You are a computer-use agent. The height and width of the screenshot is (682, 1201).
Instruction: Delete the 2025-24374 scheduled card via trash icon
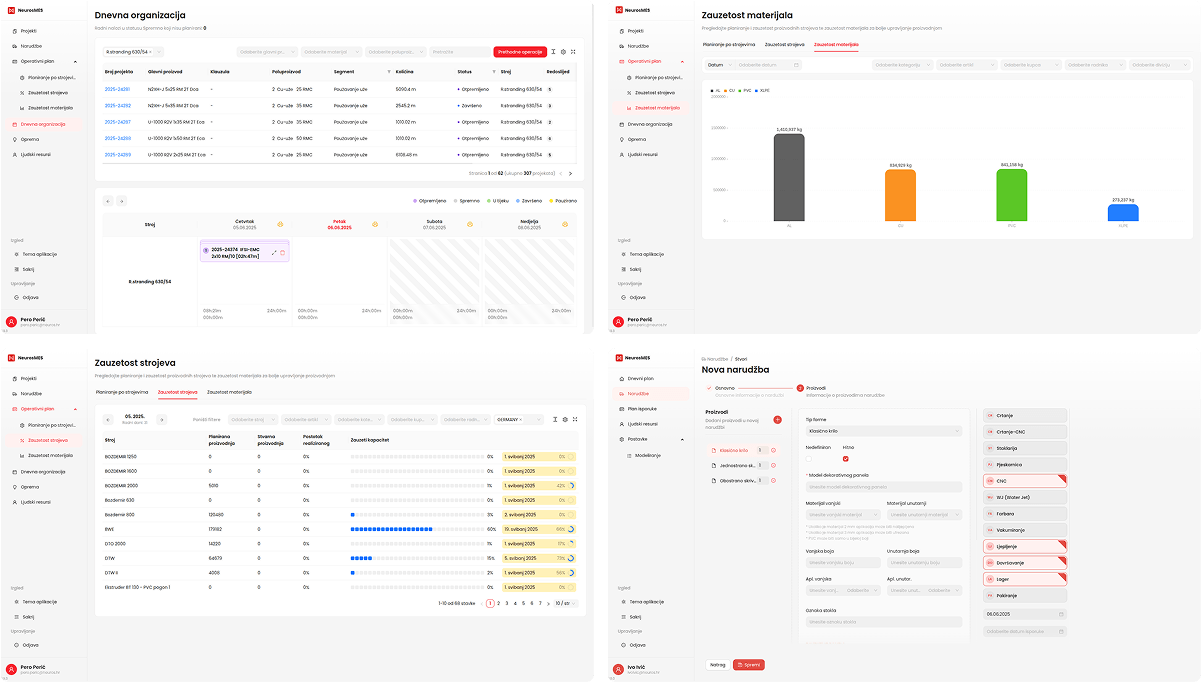point(282,253)
